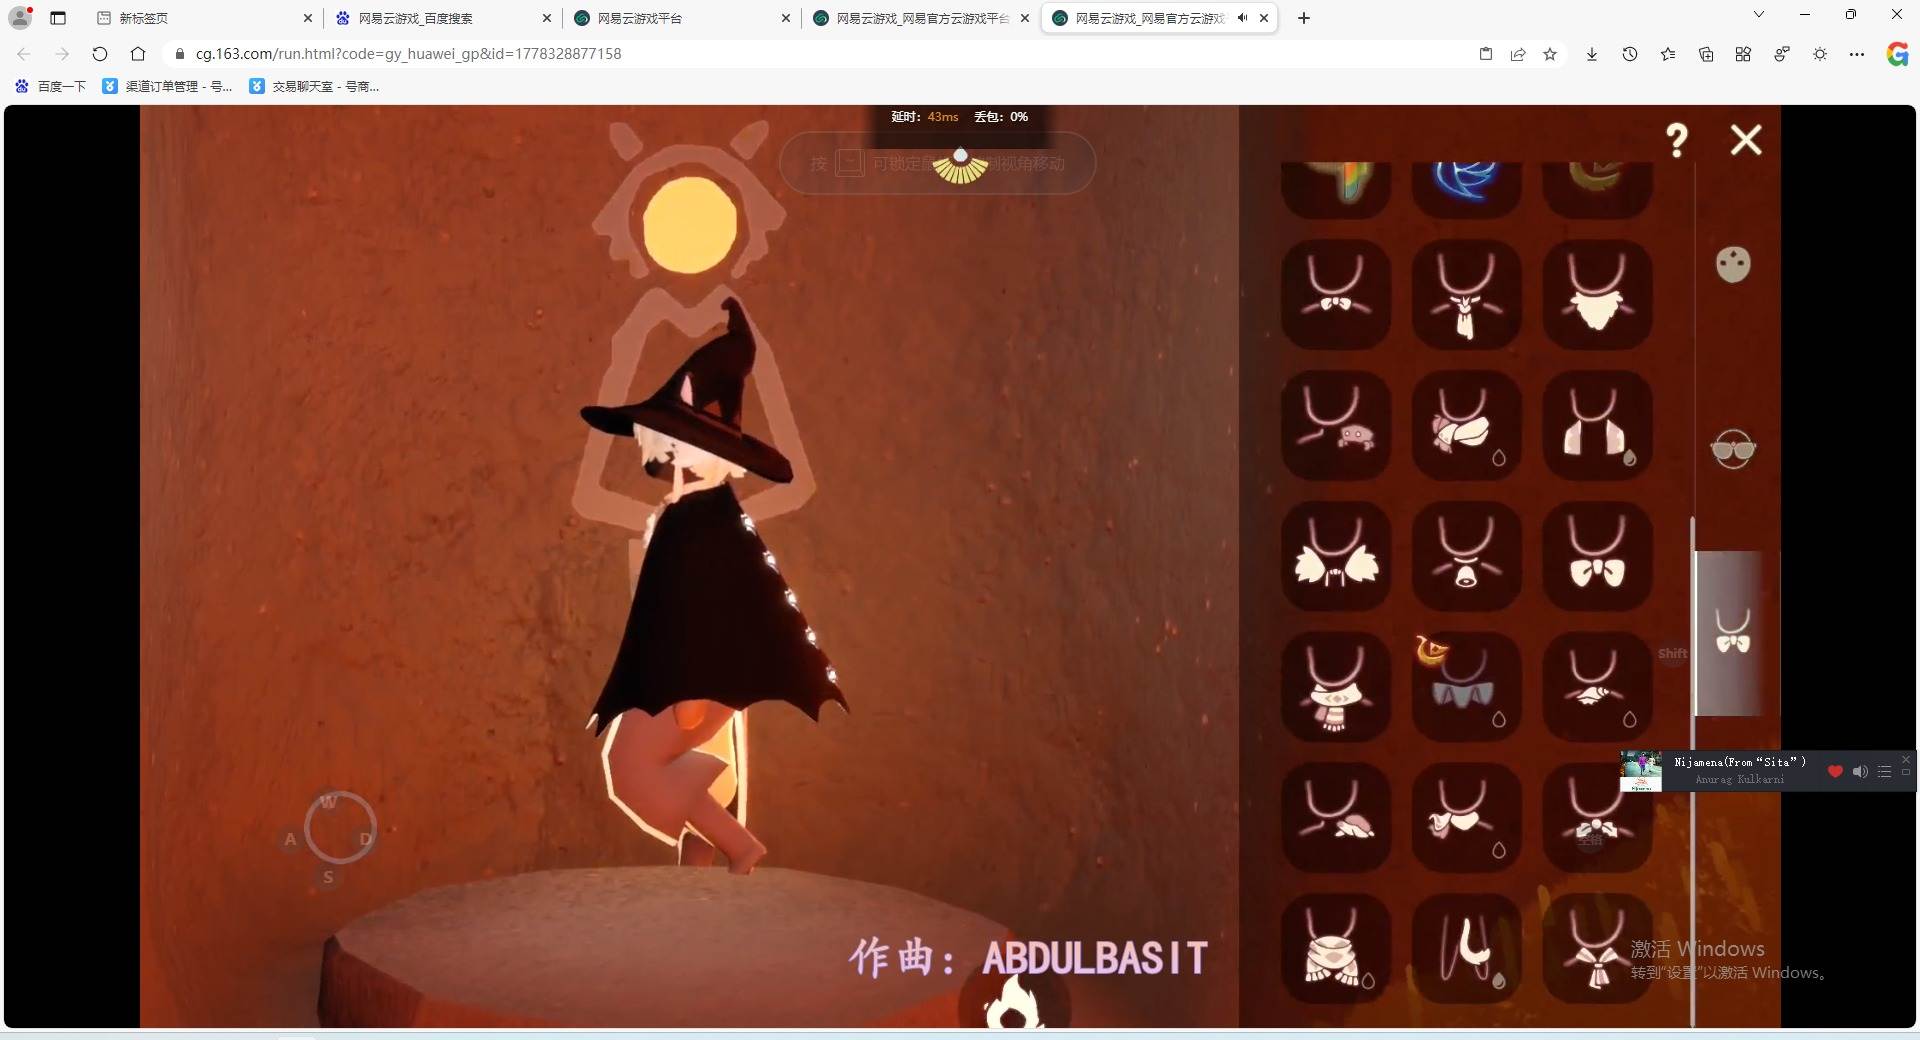Choose the patterned bandana scarf
The width and height of the screenshot is (1920, 1040).
[1336, 949]
